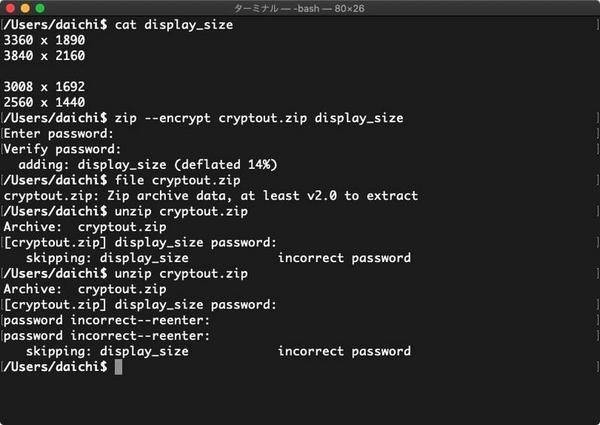Click the first 'password incorrect--reenter:' line
Image resolution: width=600 pixels, height=425 pixels.
click(x=107, y=320)
